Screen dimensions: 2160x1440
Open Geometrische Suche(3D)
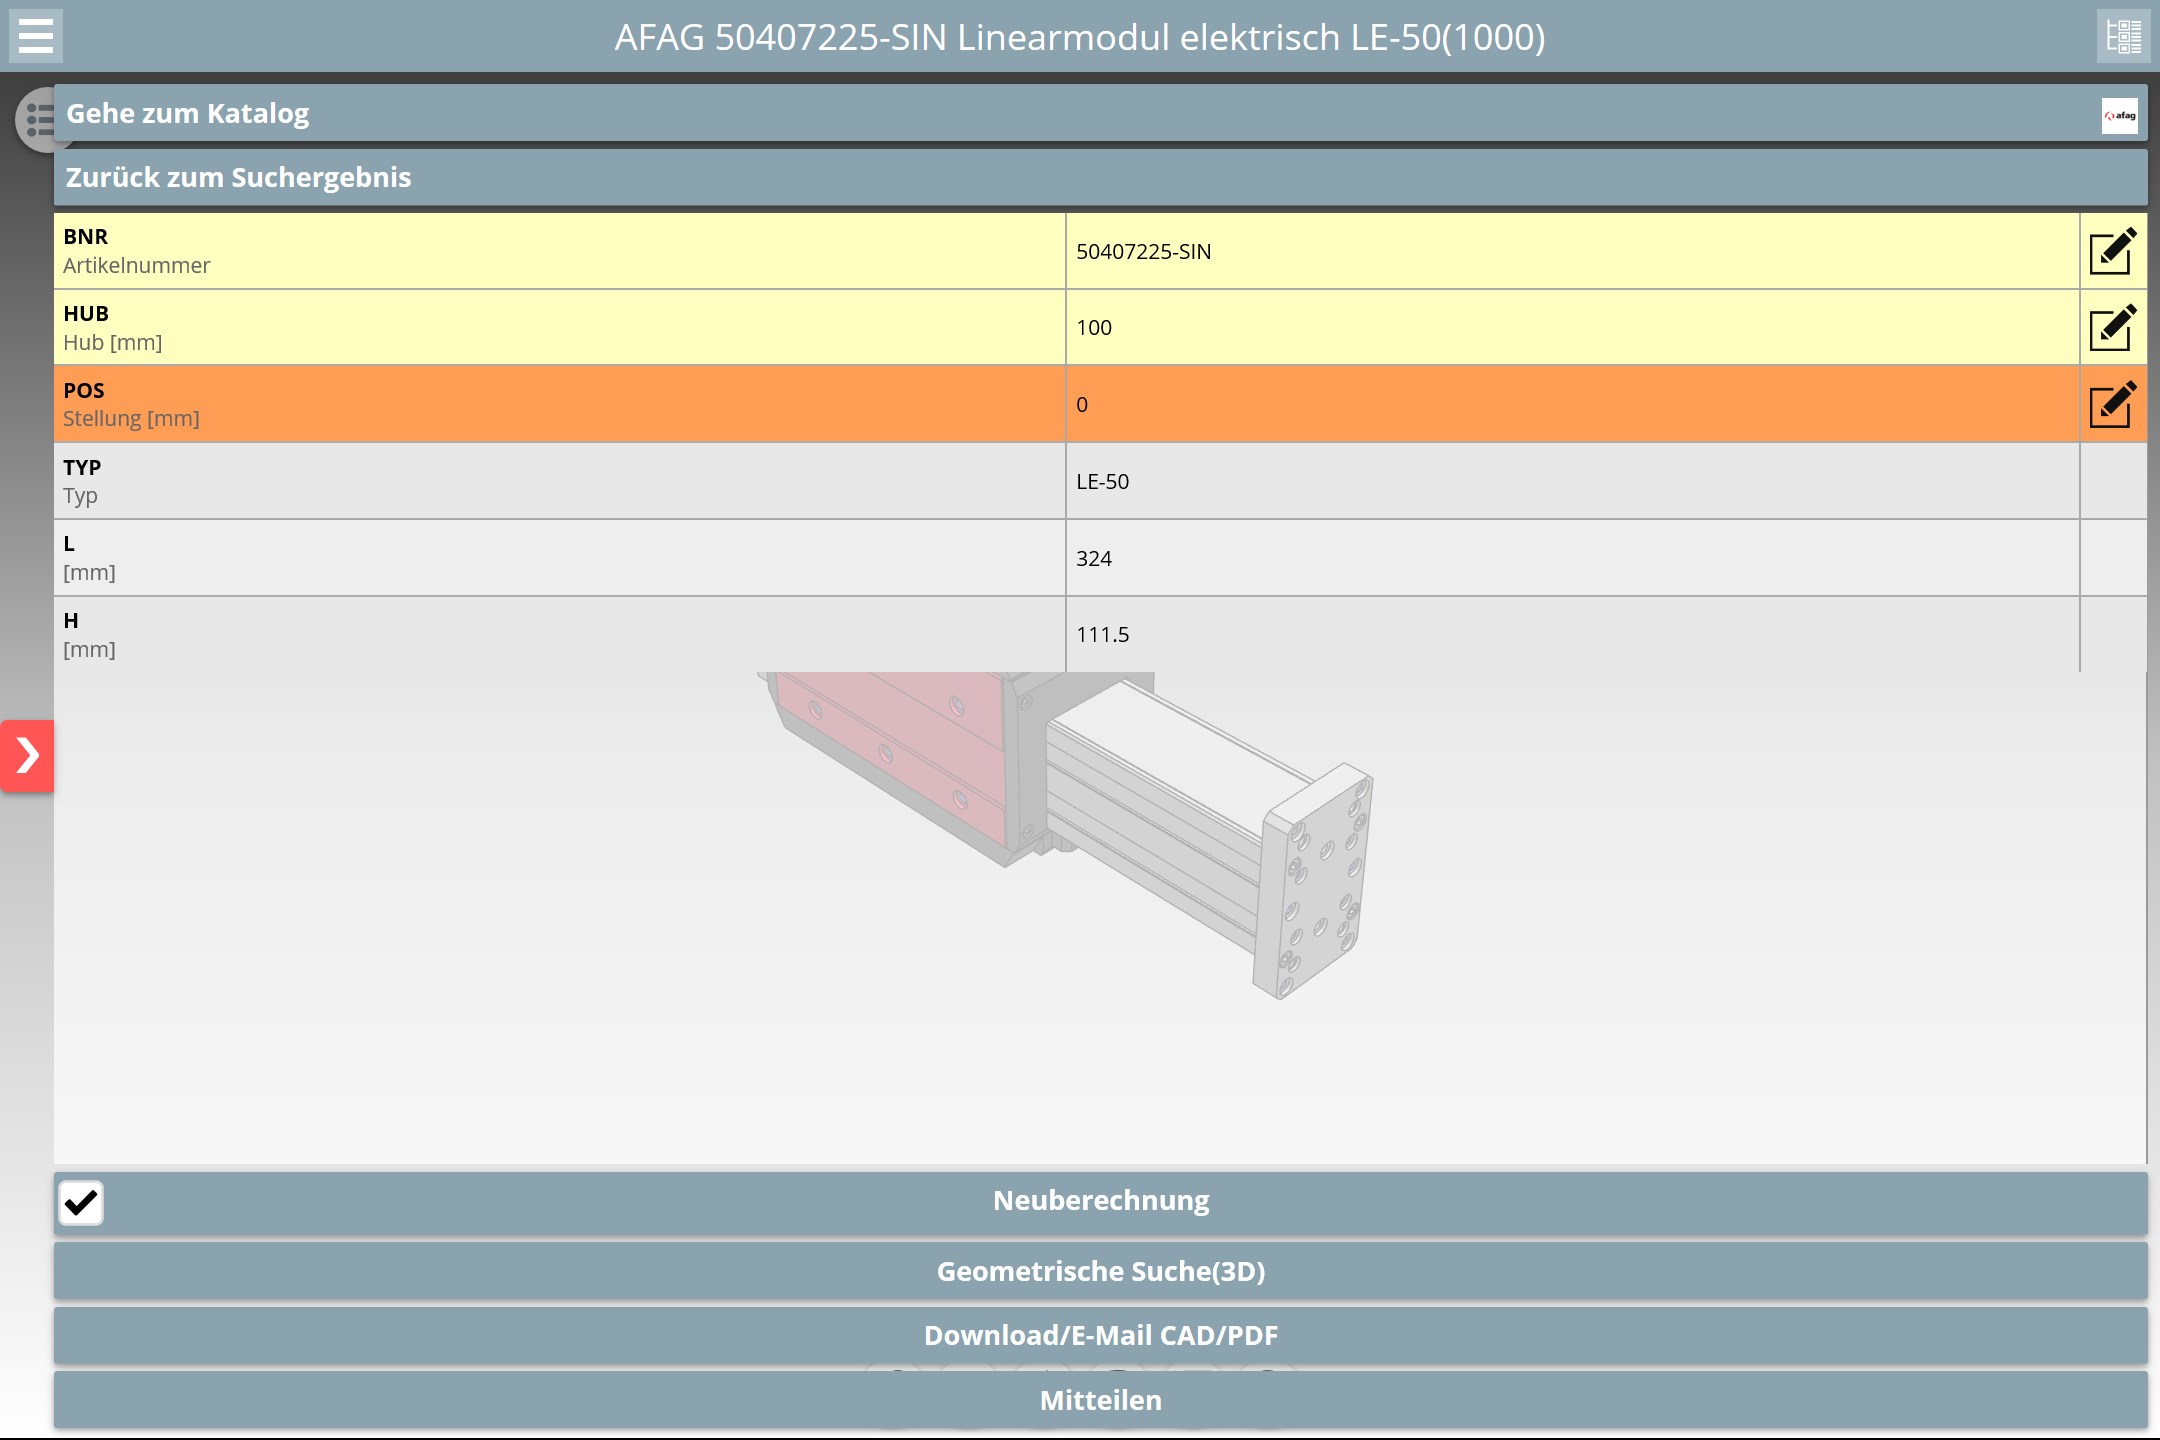click(1100, 1271)
